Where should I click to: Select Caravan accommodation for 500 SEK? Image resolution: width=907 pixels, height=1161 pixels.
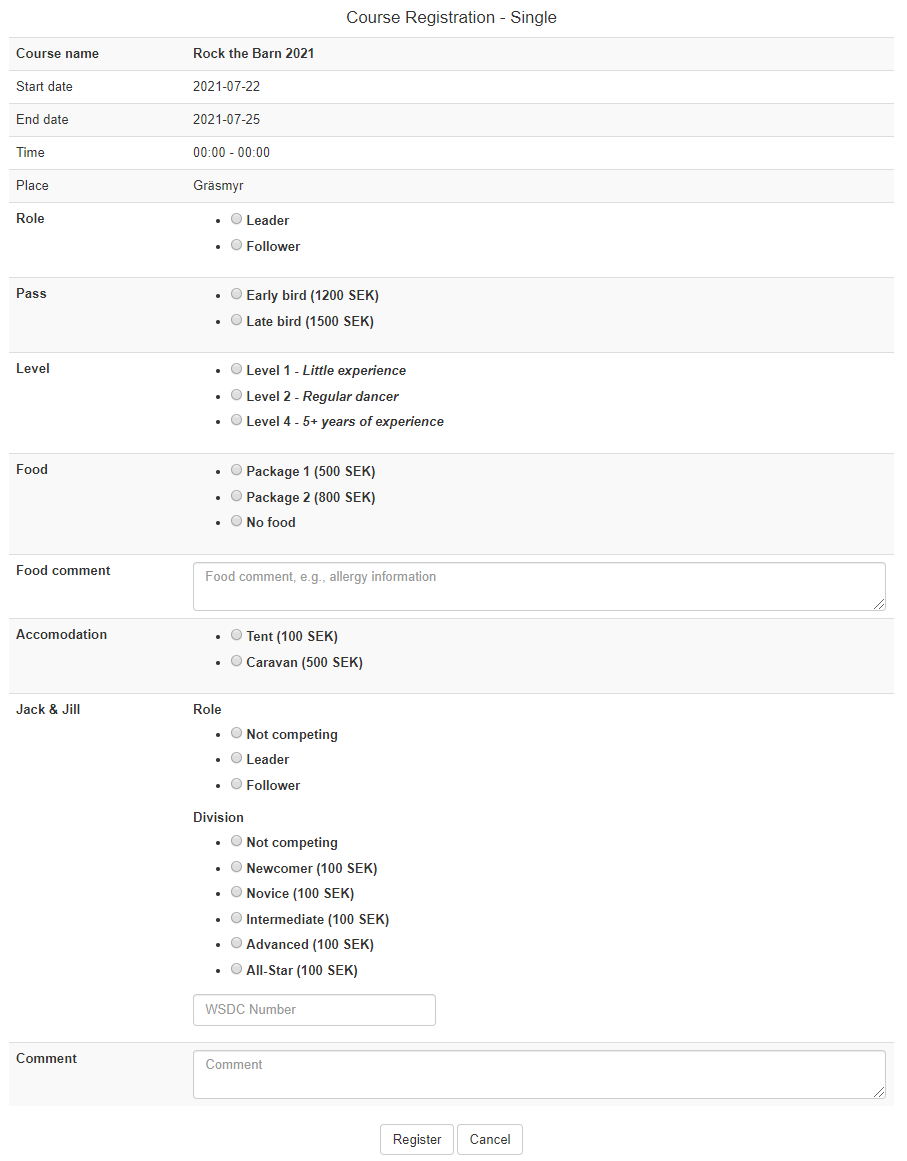(236, 660)
